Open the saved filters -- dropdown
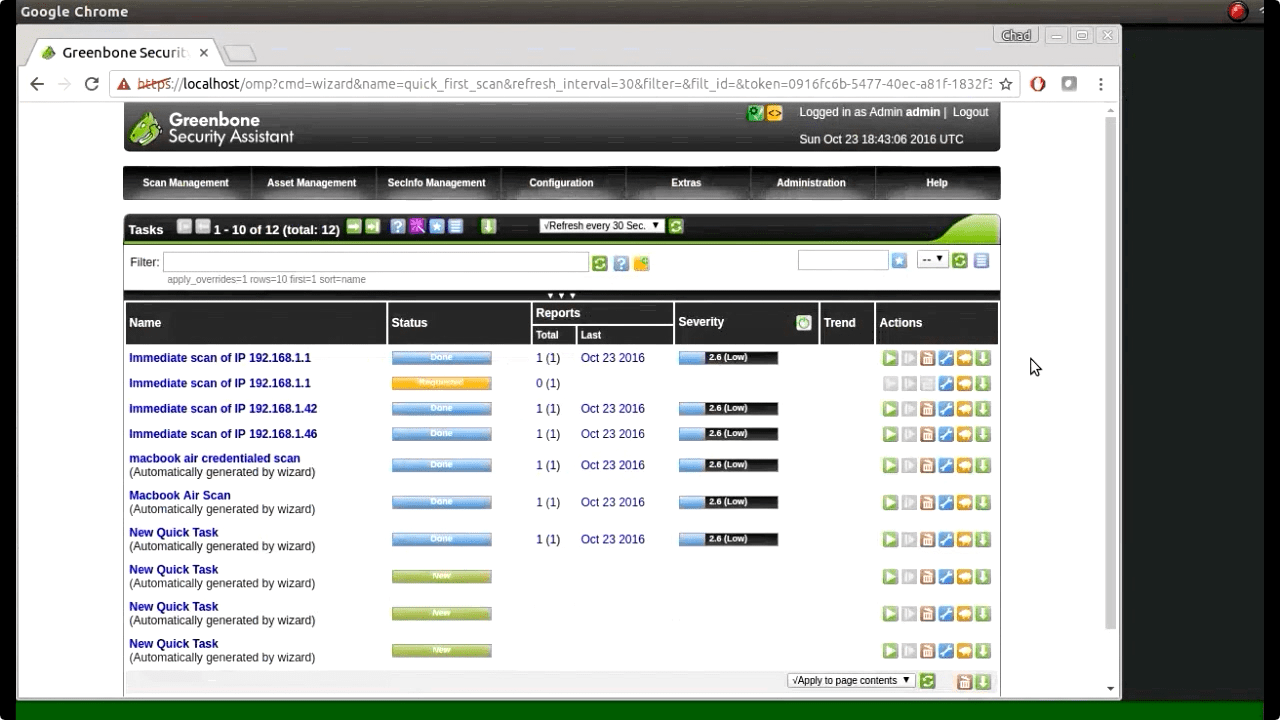This screenshot has width=1280, height=720. click(x=931, y=259)
